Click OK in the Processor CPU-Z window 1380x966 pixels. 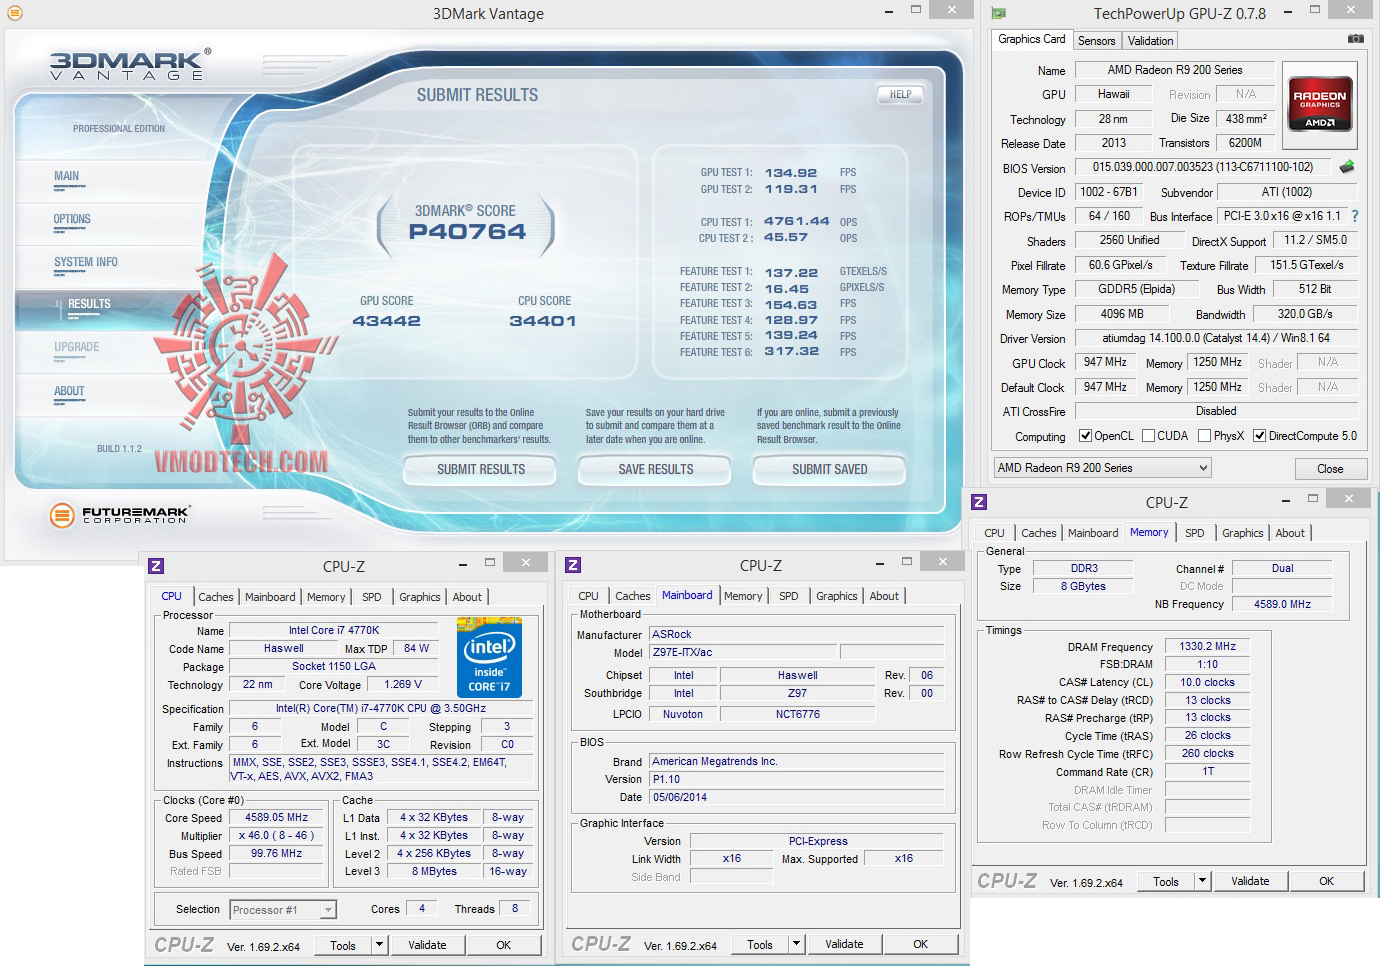504,945
